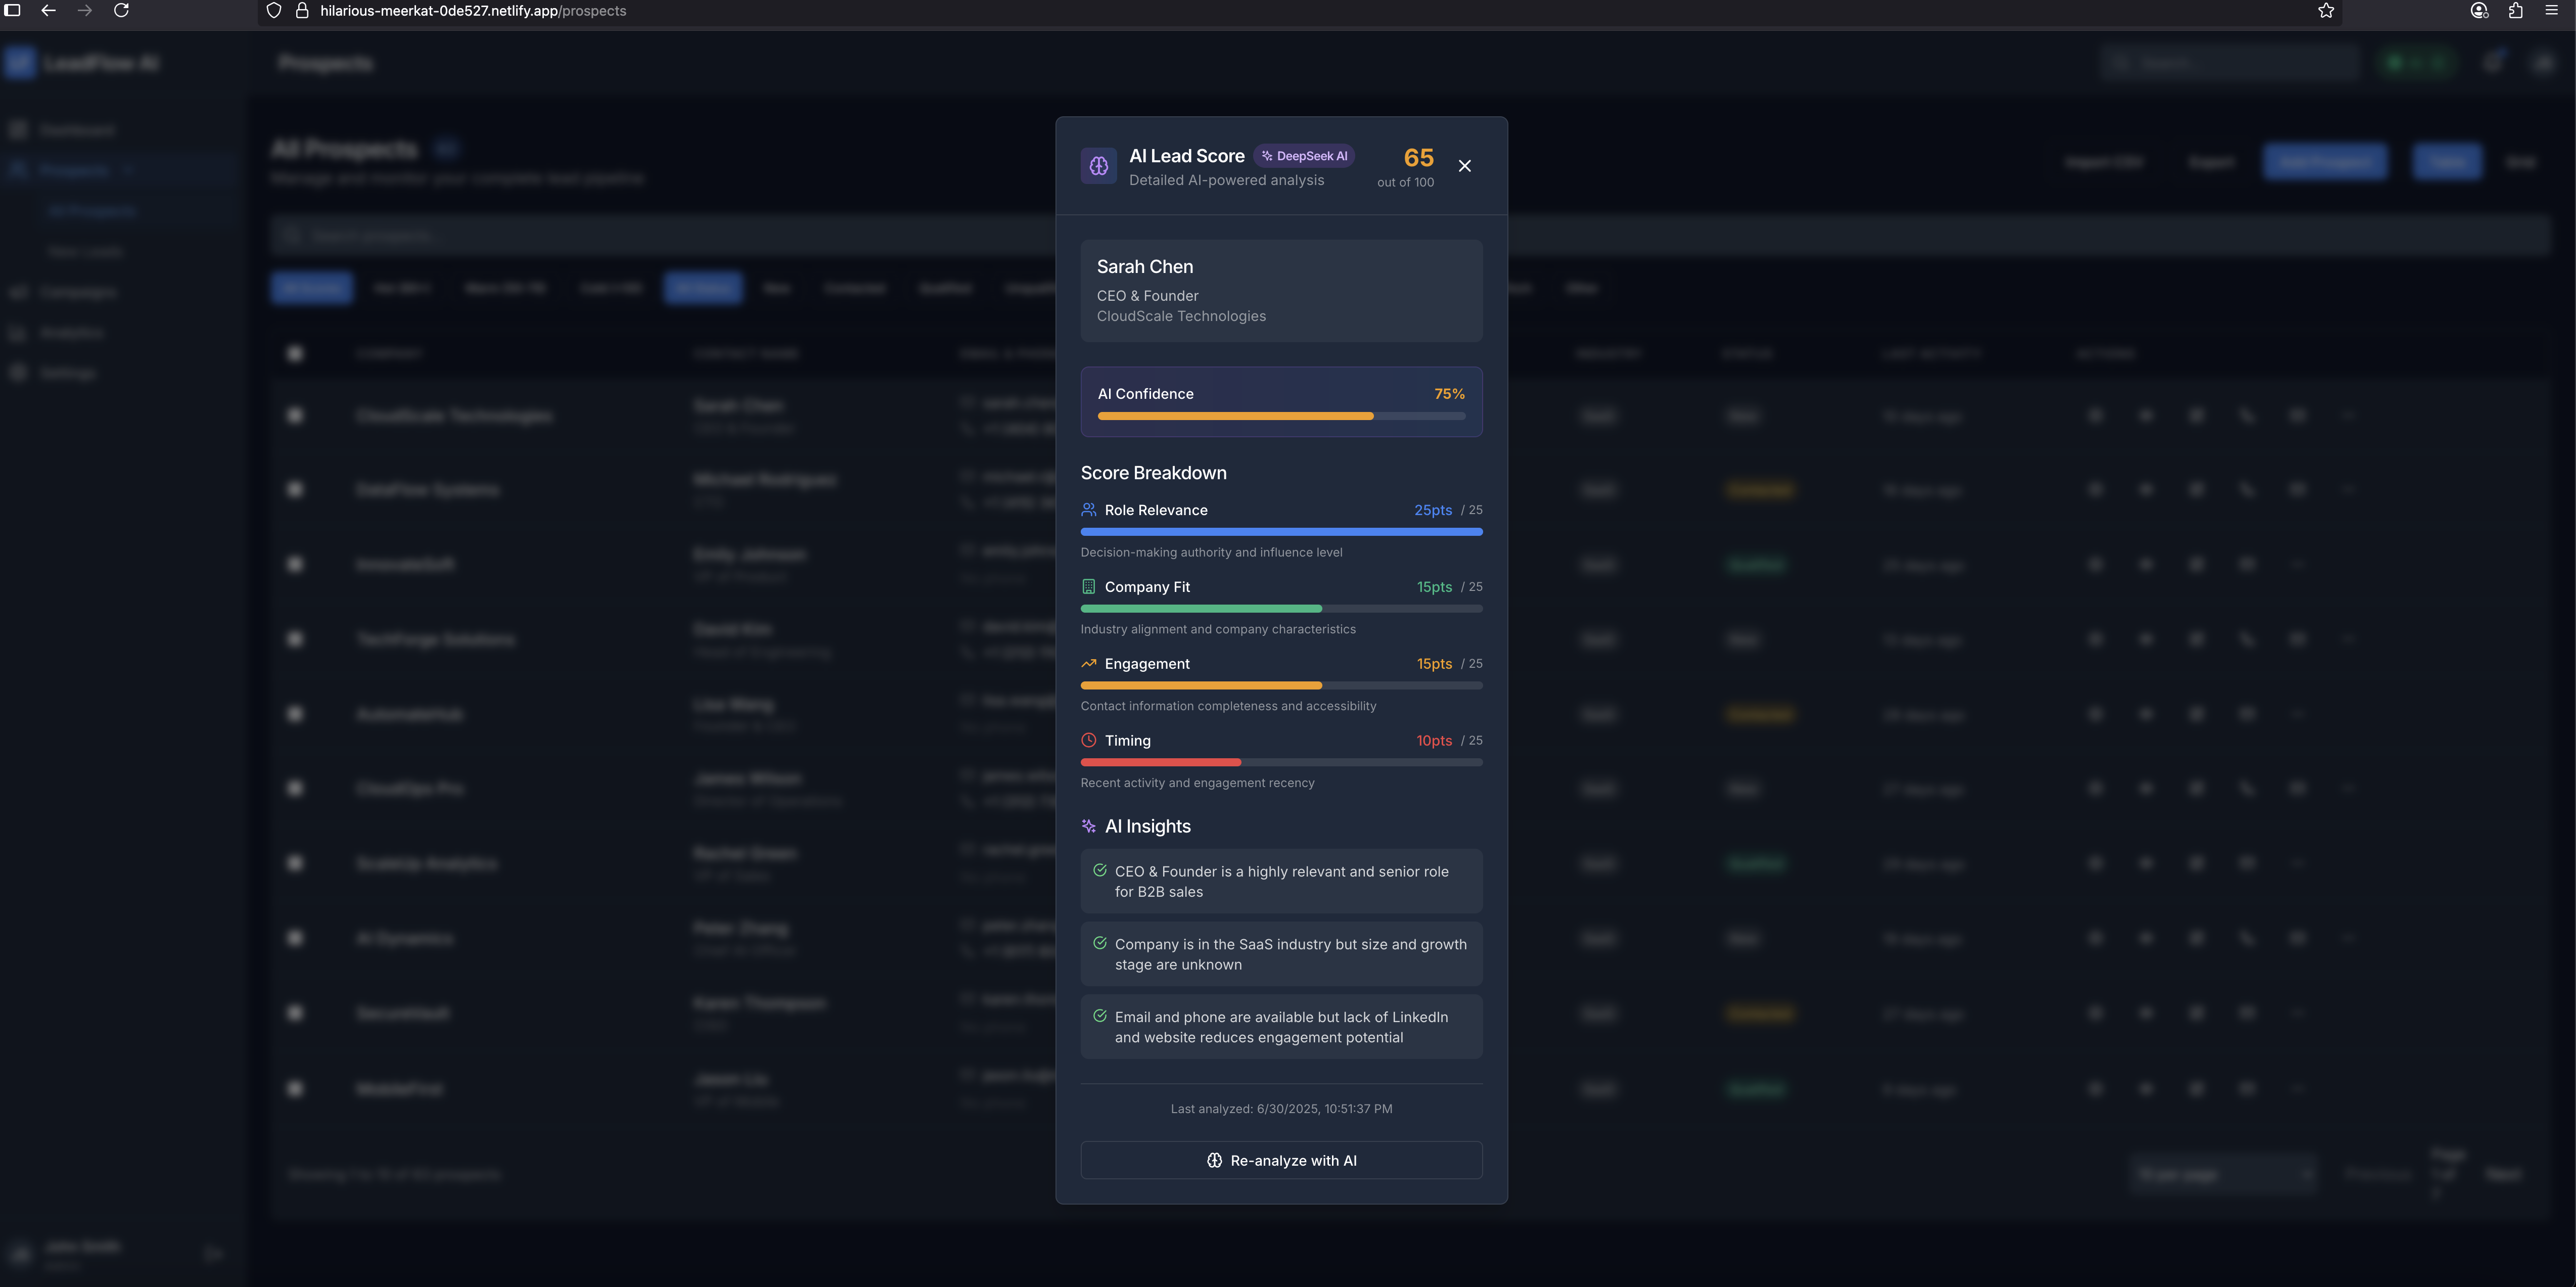Click the Timing clock icon
Screen dimensions: 2576x1287
[1088, 741]
